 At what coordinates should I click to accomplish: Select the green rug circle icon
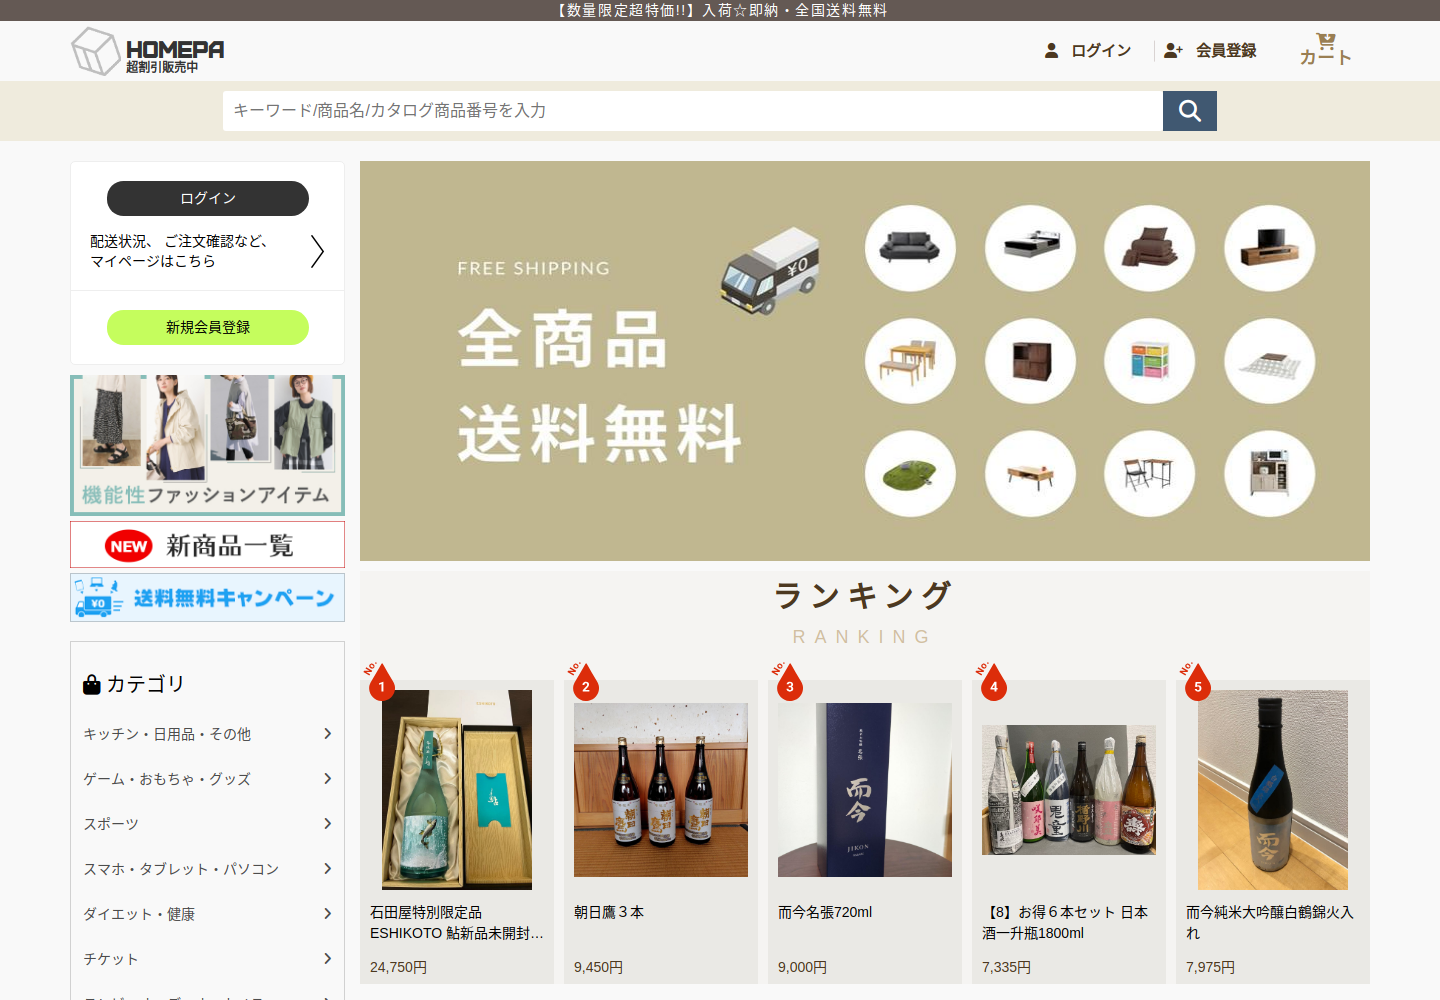pos(910,474)
